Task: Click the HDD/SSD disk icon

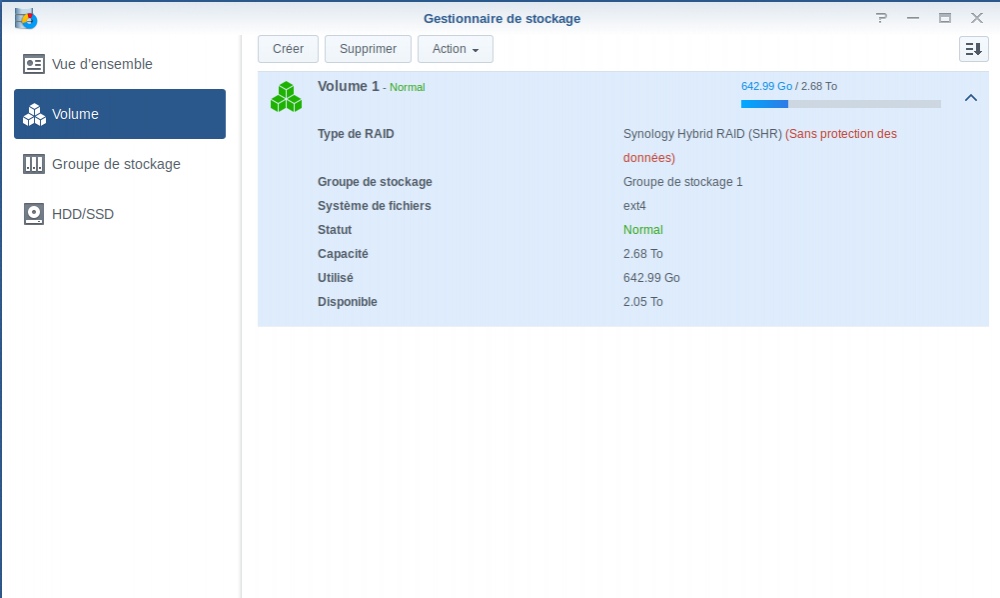Action: click(34, 214)
